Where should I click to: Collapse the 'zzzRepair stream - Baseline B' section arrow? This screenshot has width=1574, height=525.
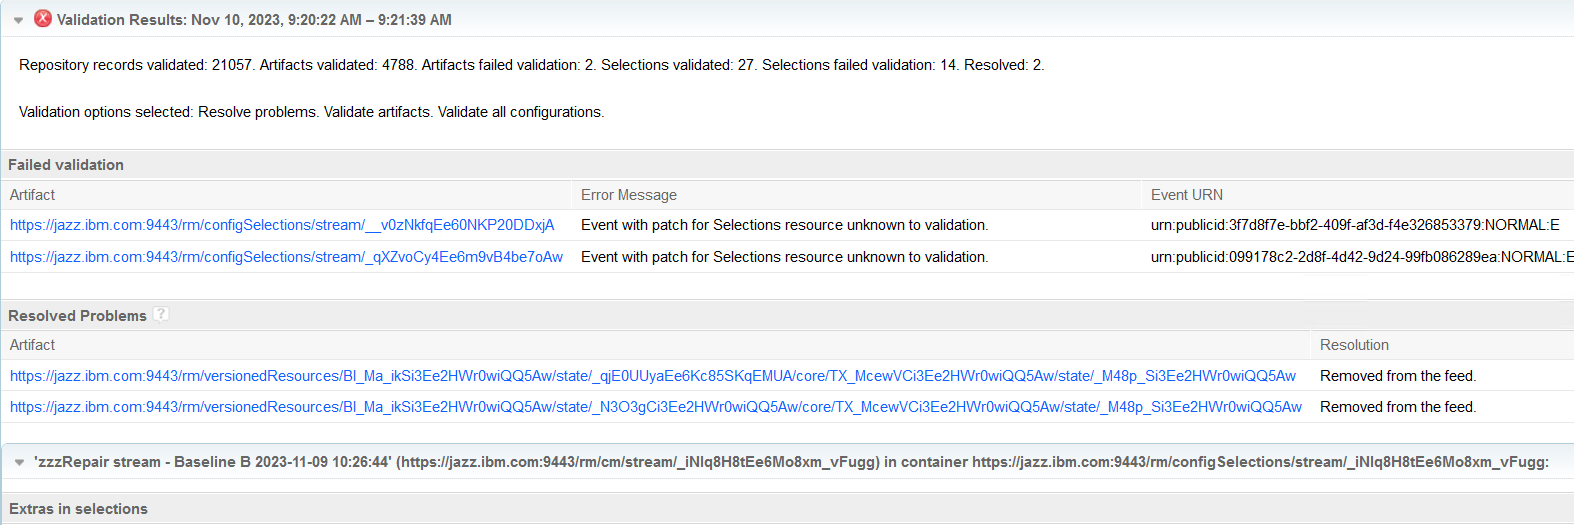click(x=19, y=462)
